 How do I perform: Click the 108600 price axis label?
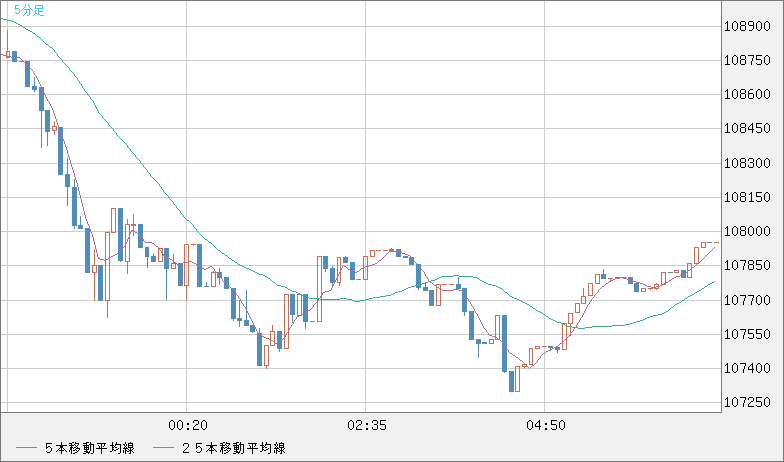pos(747,94)
